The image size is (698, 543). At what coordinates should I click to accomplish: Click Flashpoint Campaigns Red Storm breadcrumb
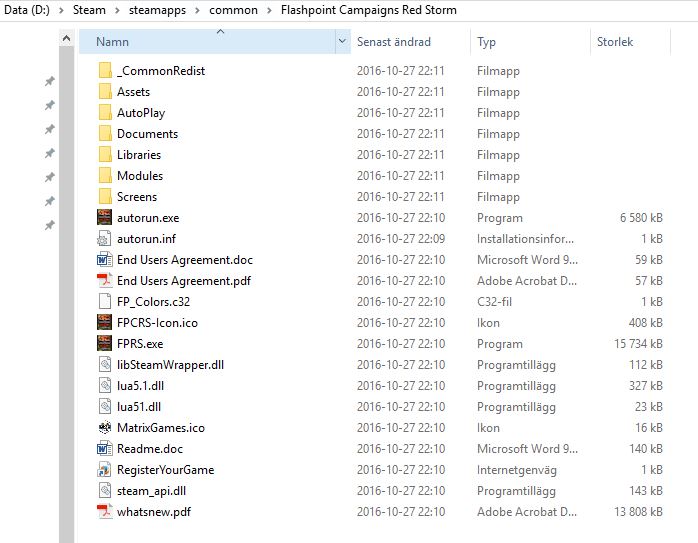tap(369, 10)
